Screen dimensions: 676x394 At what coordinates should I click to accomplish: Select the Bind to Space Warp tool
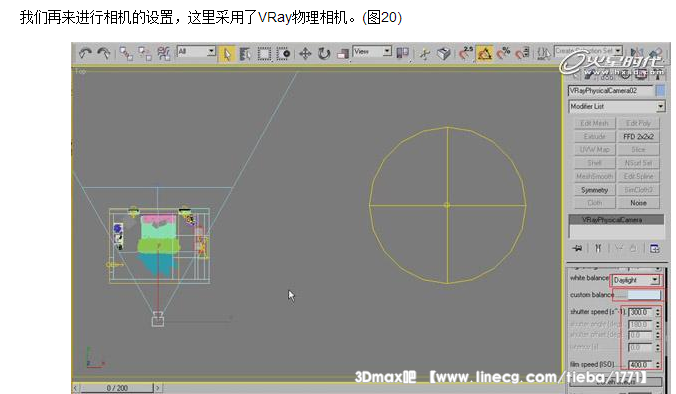pos(163,53)
